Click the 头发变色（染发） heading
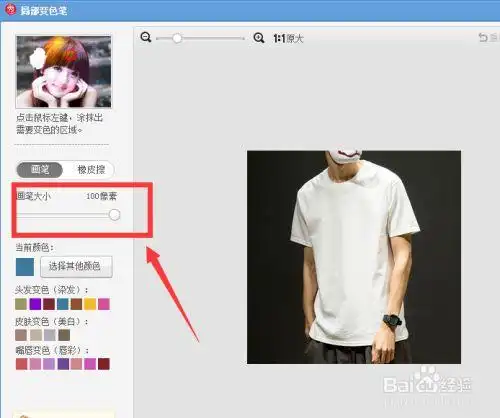The image size is (500, 418). (52, 290)
